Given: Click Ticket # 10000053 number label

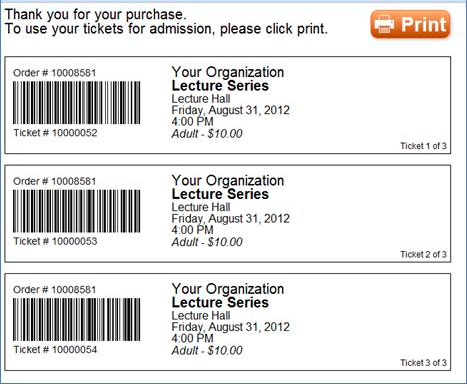Looking at the screenshot, I should pos(55,241).
